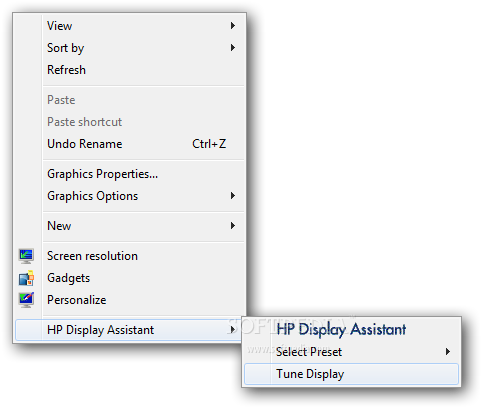This screenshot has width=482, height=408.
Task: Click the HP Display Assistant submenu header
Action: 341,330
